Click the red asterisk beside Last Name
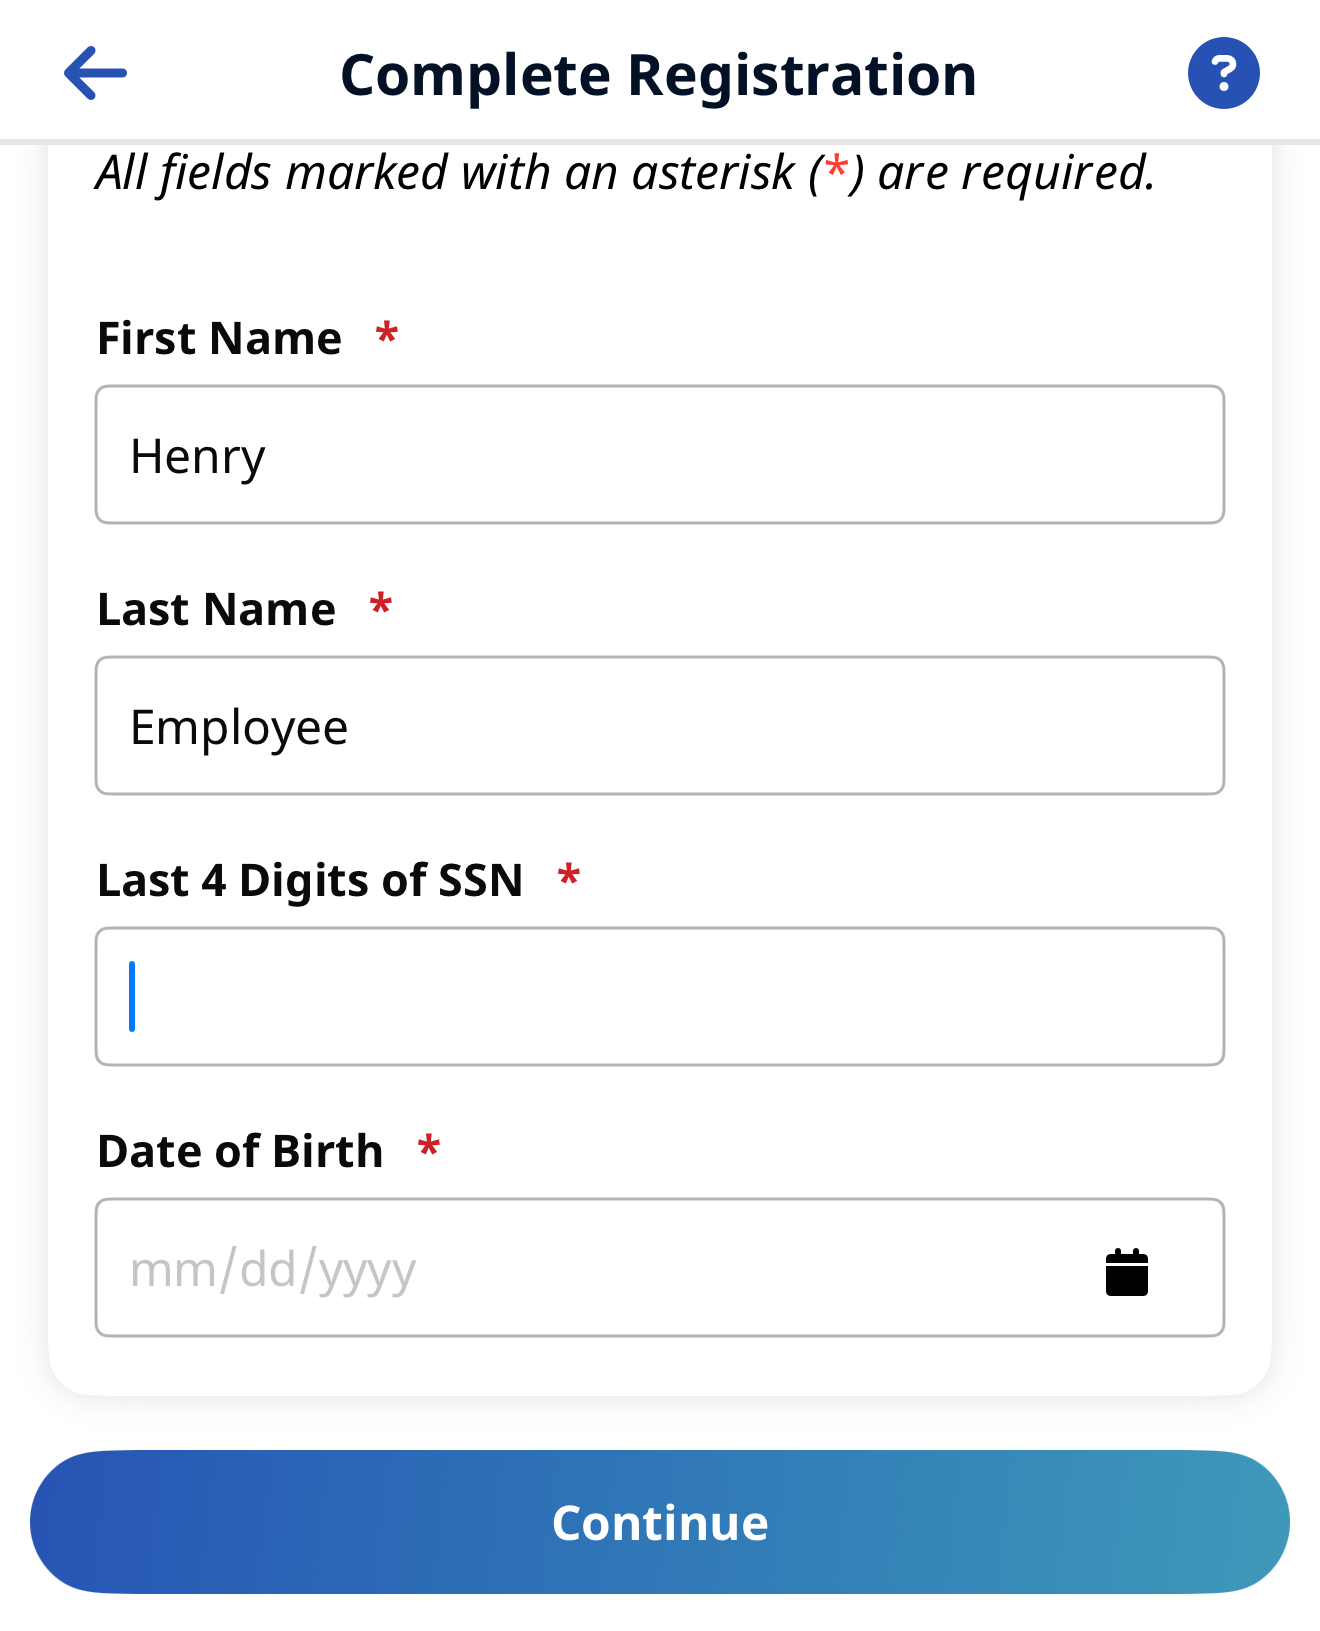 click(381, 605)
